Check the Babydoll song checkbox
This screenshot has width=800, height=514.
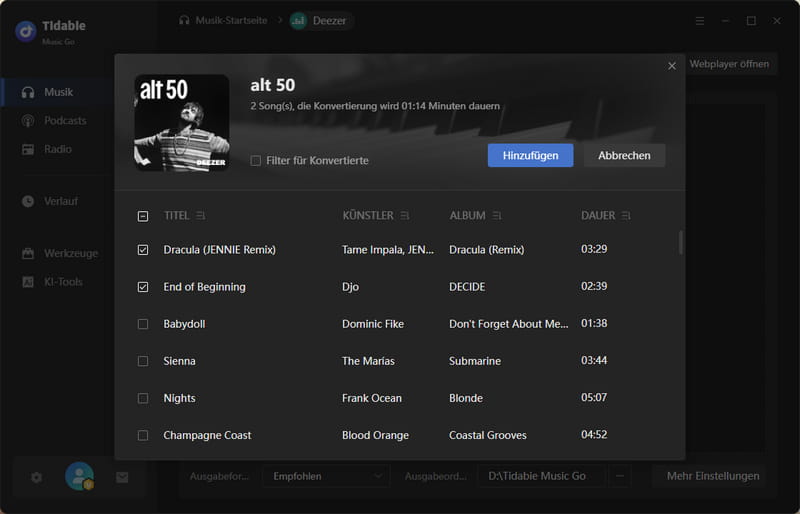coord(143,324)
